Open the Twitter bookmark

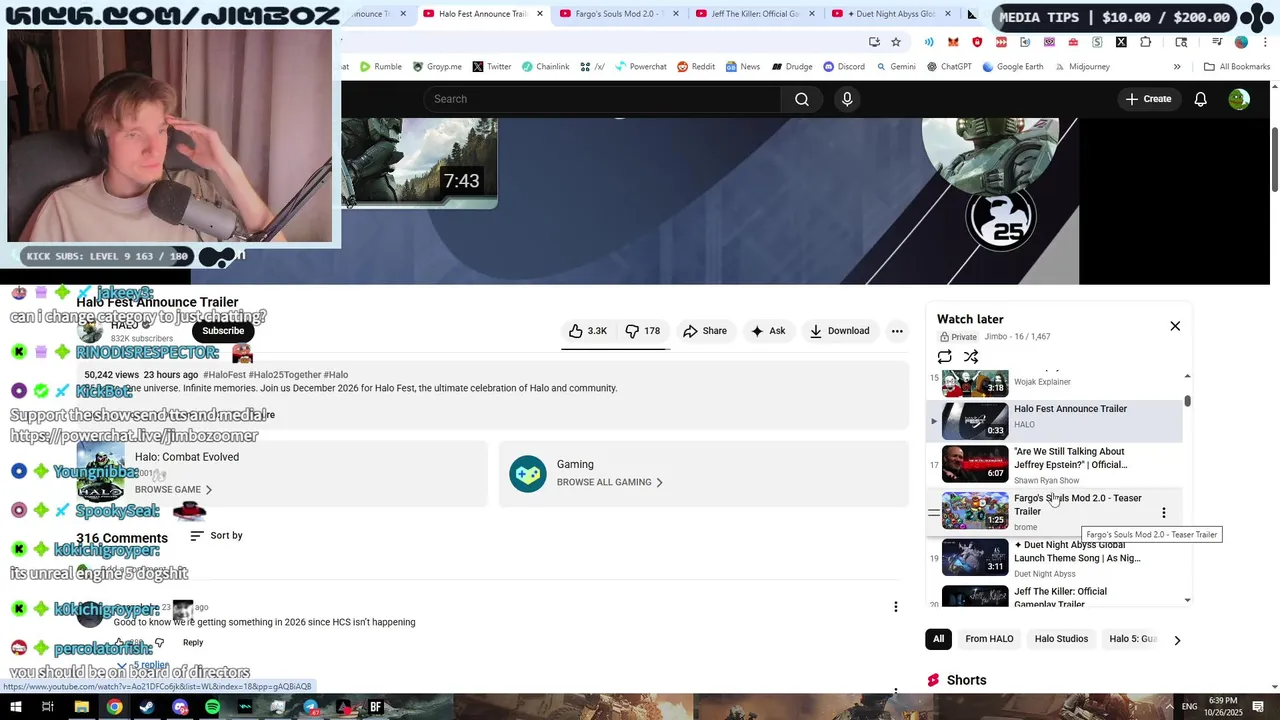click(x=491, y=67)
